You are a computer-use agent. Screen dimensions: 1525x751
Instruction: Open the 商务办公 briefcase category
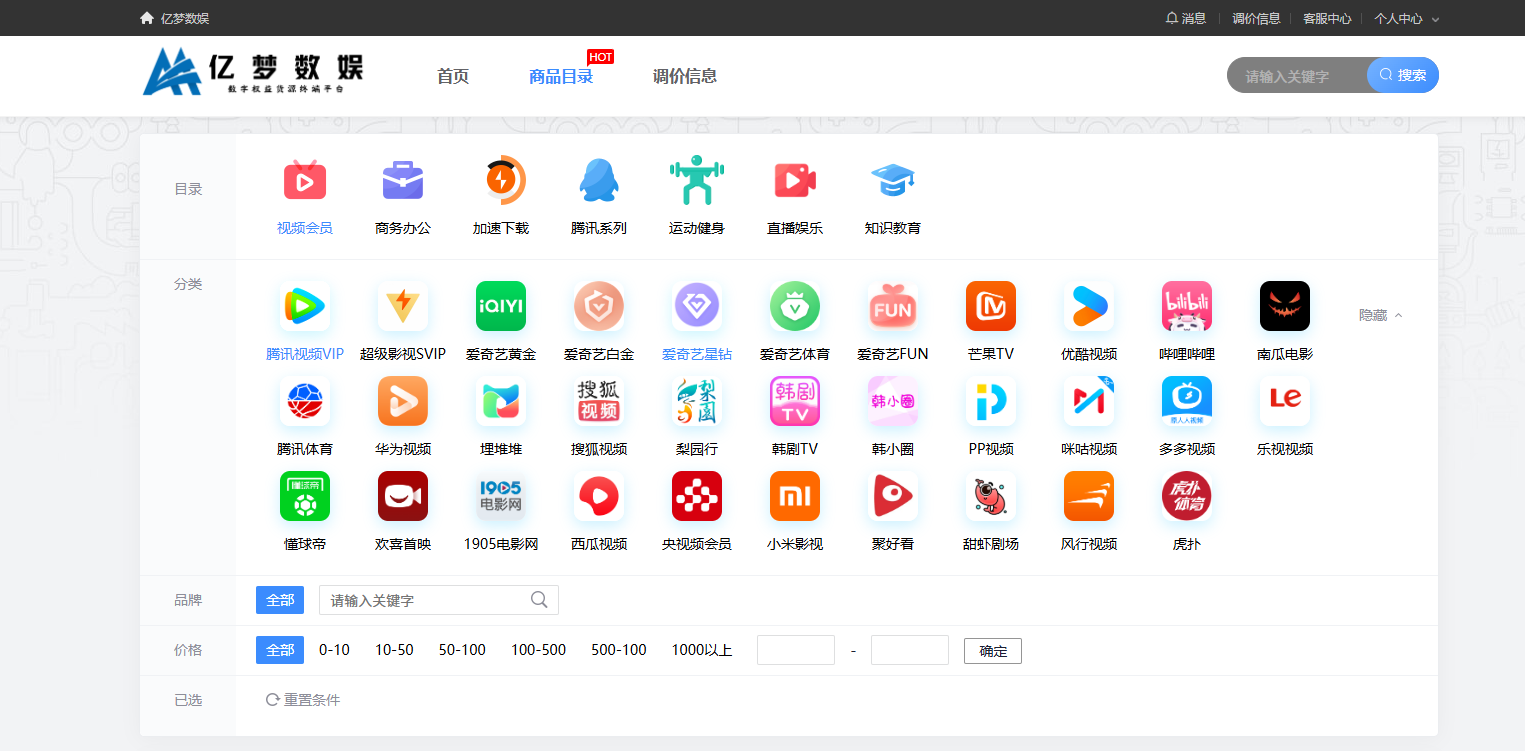click(x=403, y=181)
